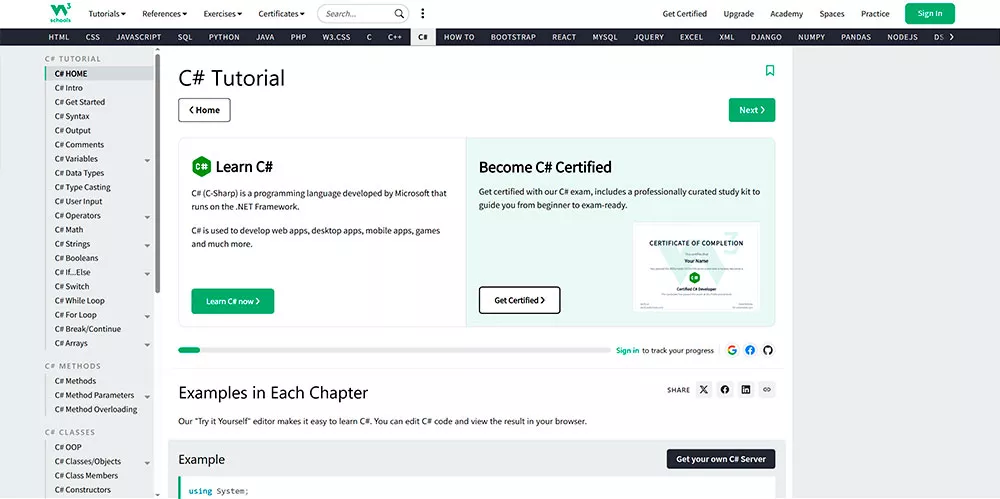Share on X (Twitter) icon

703,389
